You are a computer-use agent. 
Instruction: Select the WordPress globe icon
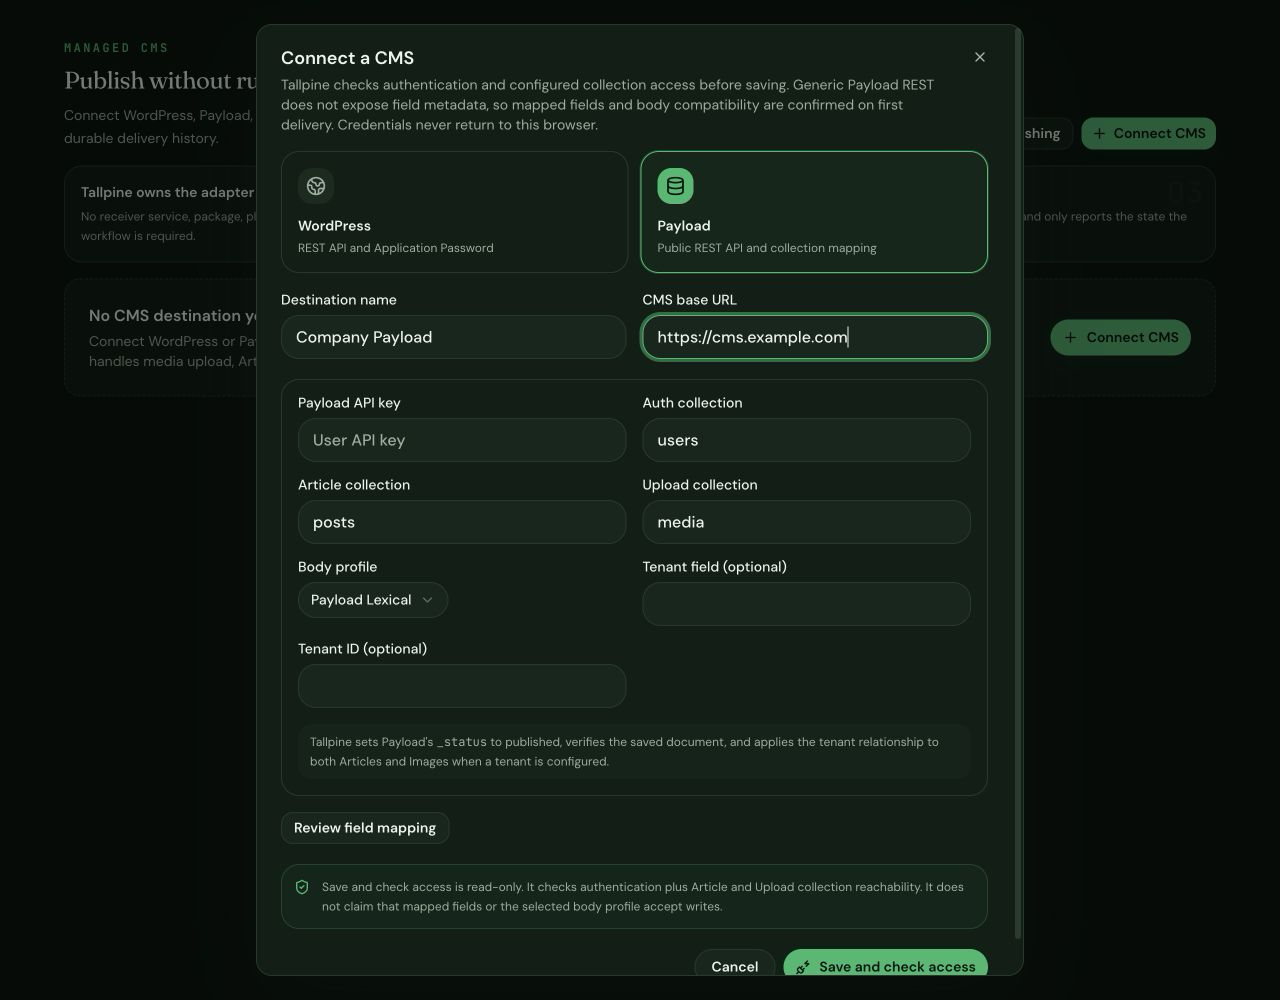(316, 186)
